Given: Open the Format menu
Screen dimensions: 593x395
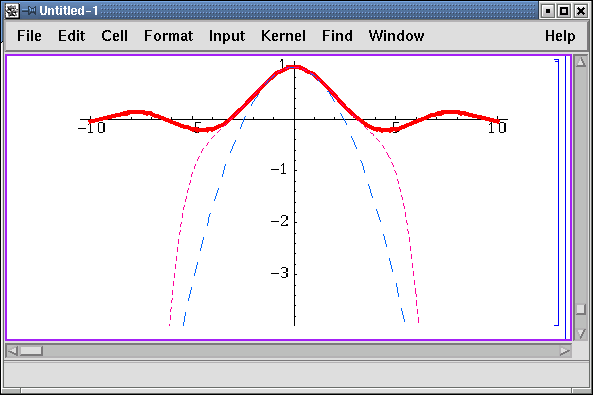Looking at the screenshot, I should click(x=168, y=36).
